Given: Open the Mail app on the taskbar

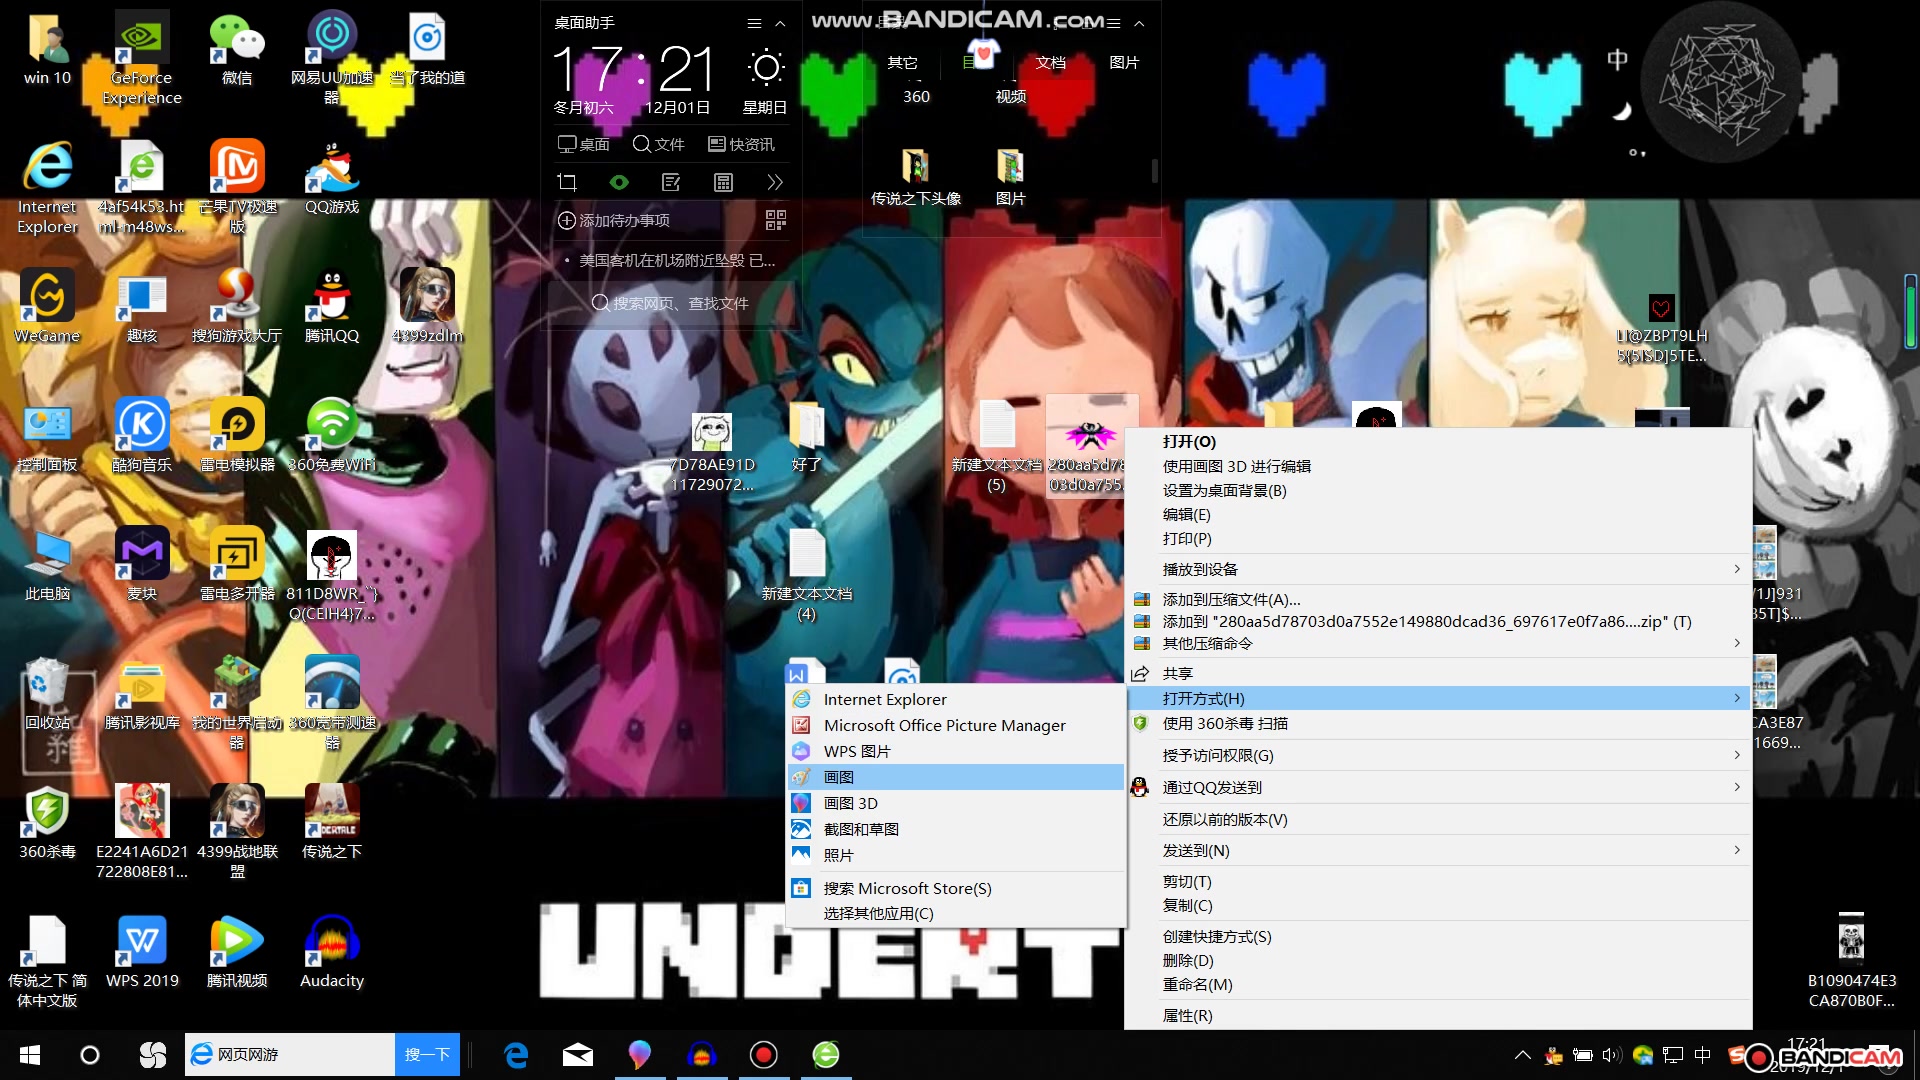Looking at the screenshot, I should [578, 1055].
